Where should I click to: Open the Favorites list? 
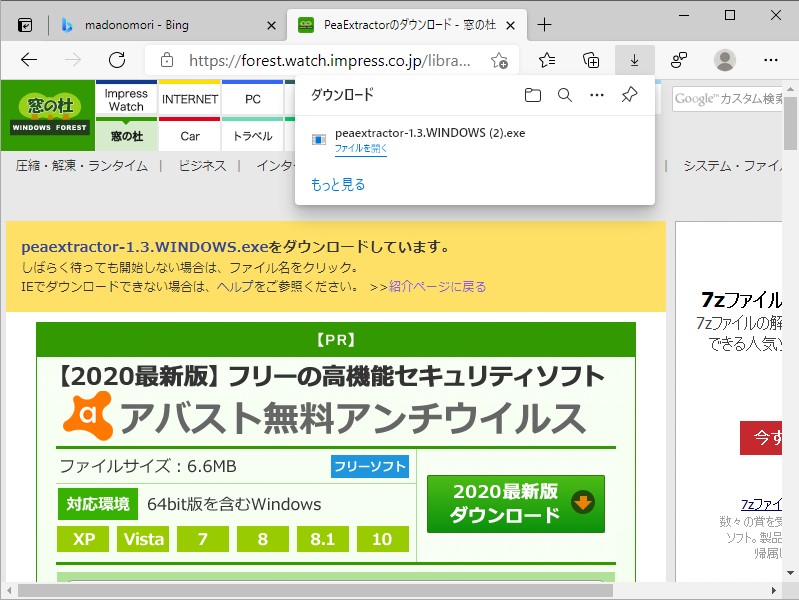(547, 60)
